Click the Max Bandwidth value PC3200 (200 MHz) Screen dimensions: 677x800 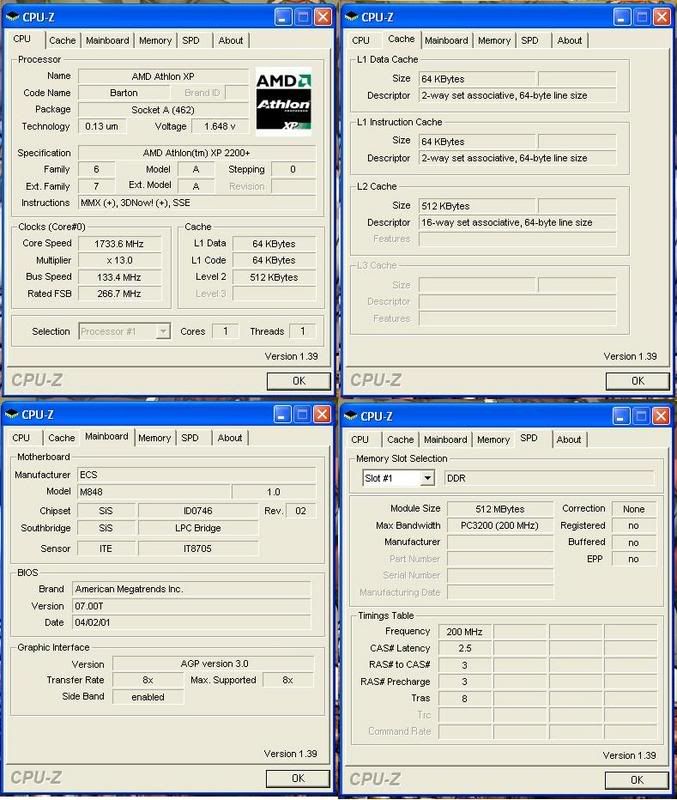coord(500,526)
